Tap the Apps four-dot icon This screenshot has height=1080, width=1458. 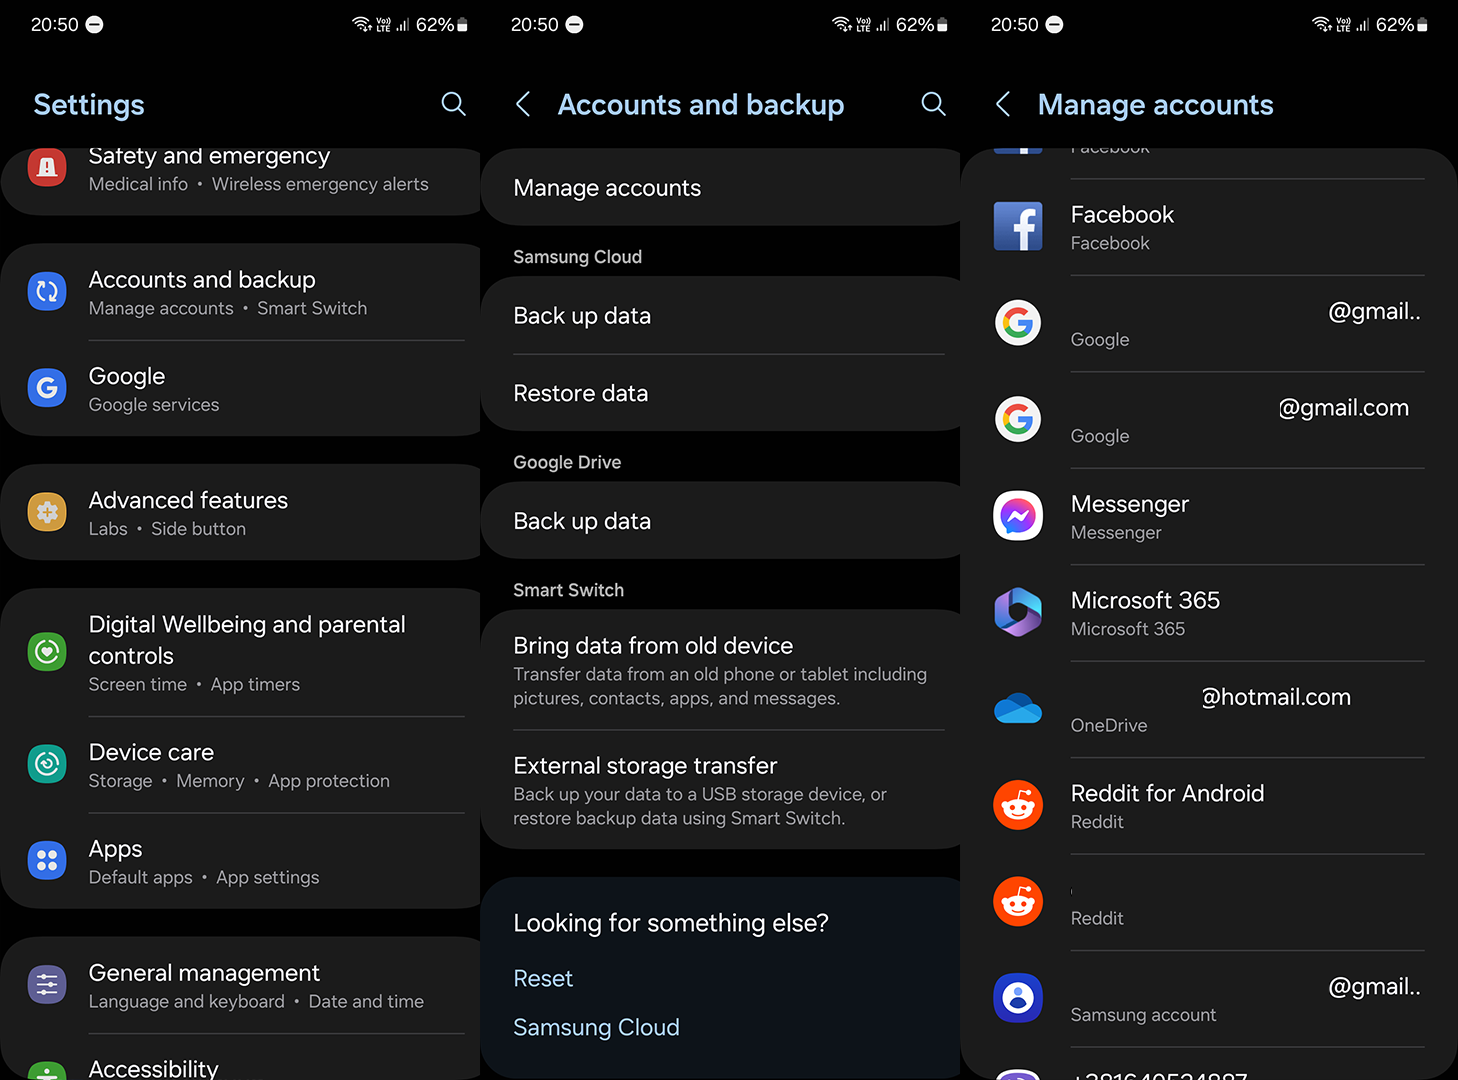coord(47,860)
